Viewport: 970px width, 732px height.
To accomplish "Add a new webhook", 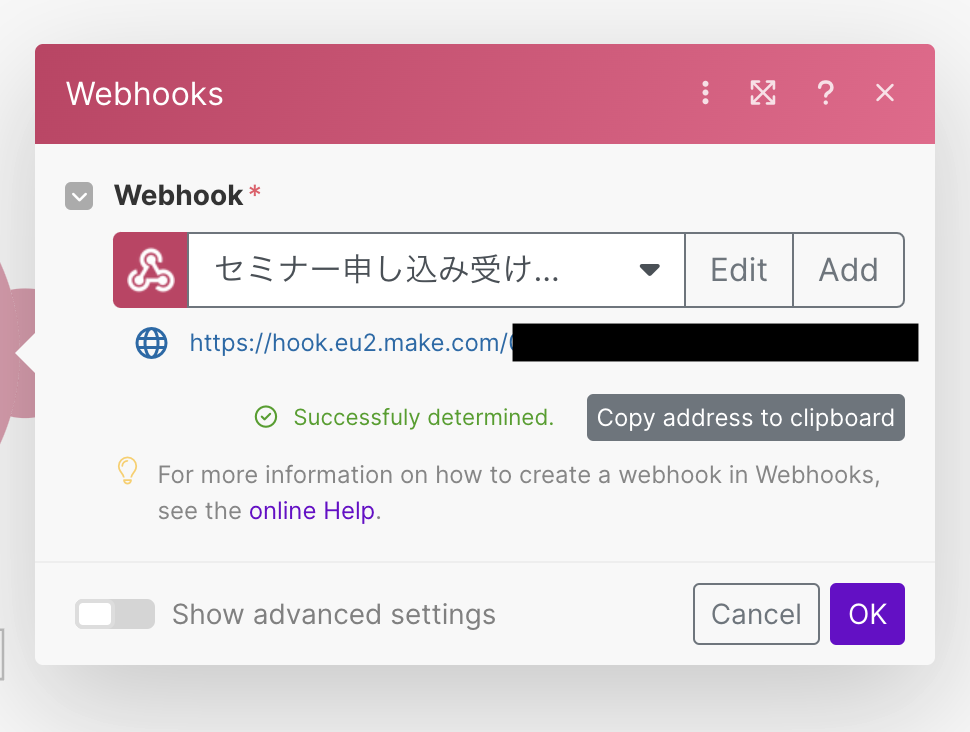I will pyautogui.click(x=849, y=270).
